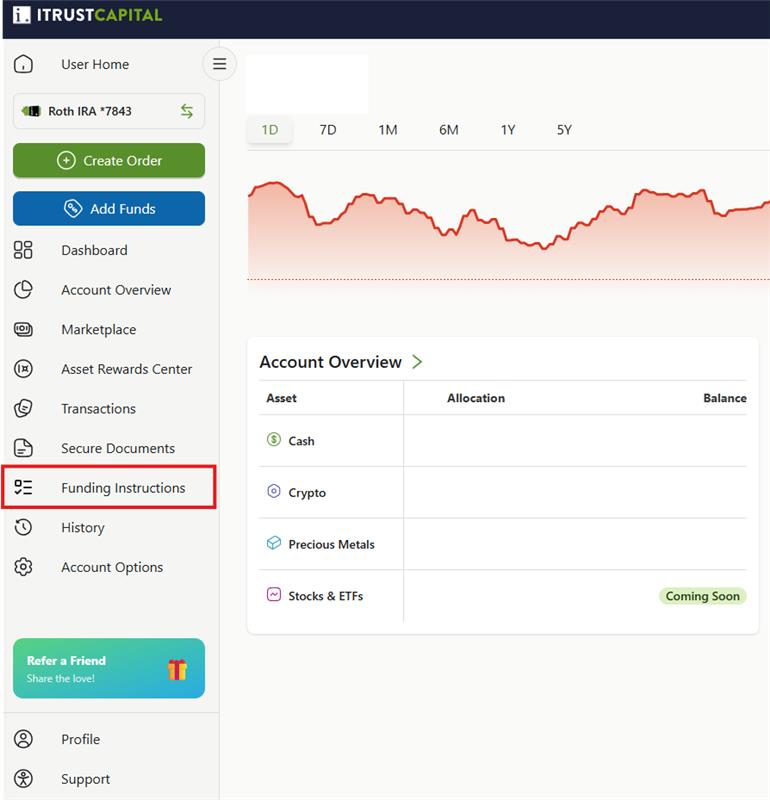770x800 pixels.
Task: Open Transactions in the sidebar
Action: [x=98, y=409]
